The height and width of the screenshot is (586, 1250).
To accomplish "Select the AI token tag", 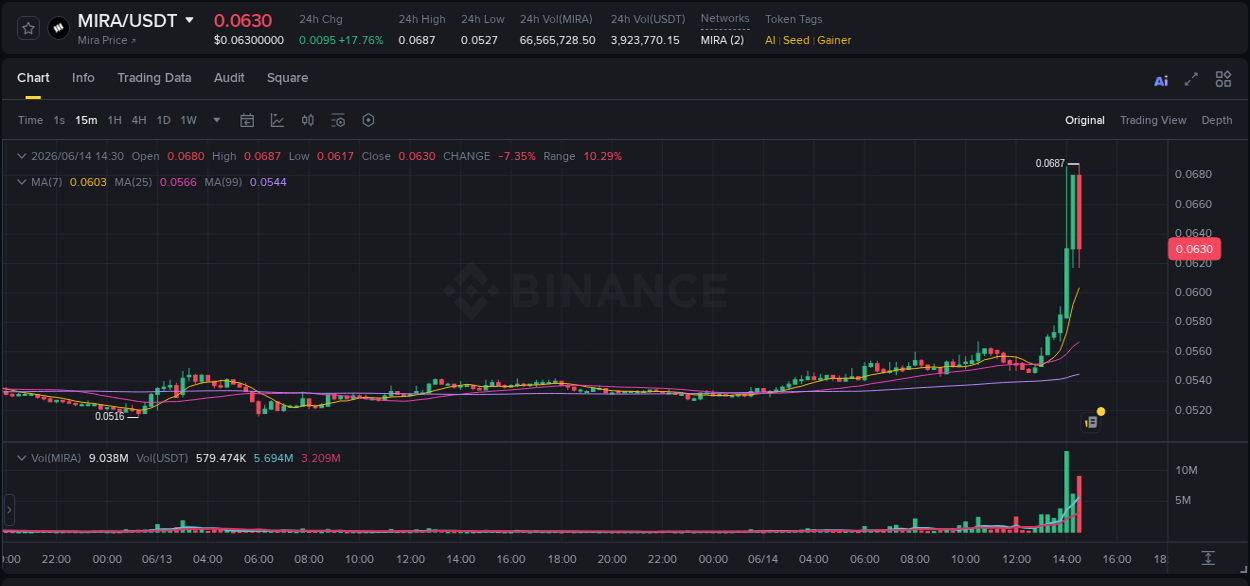I will 770,40.
